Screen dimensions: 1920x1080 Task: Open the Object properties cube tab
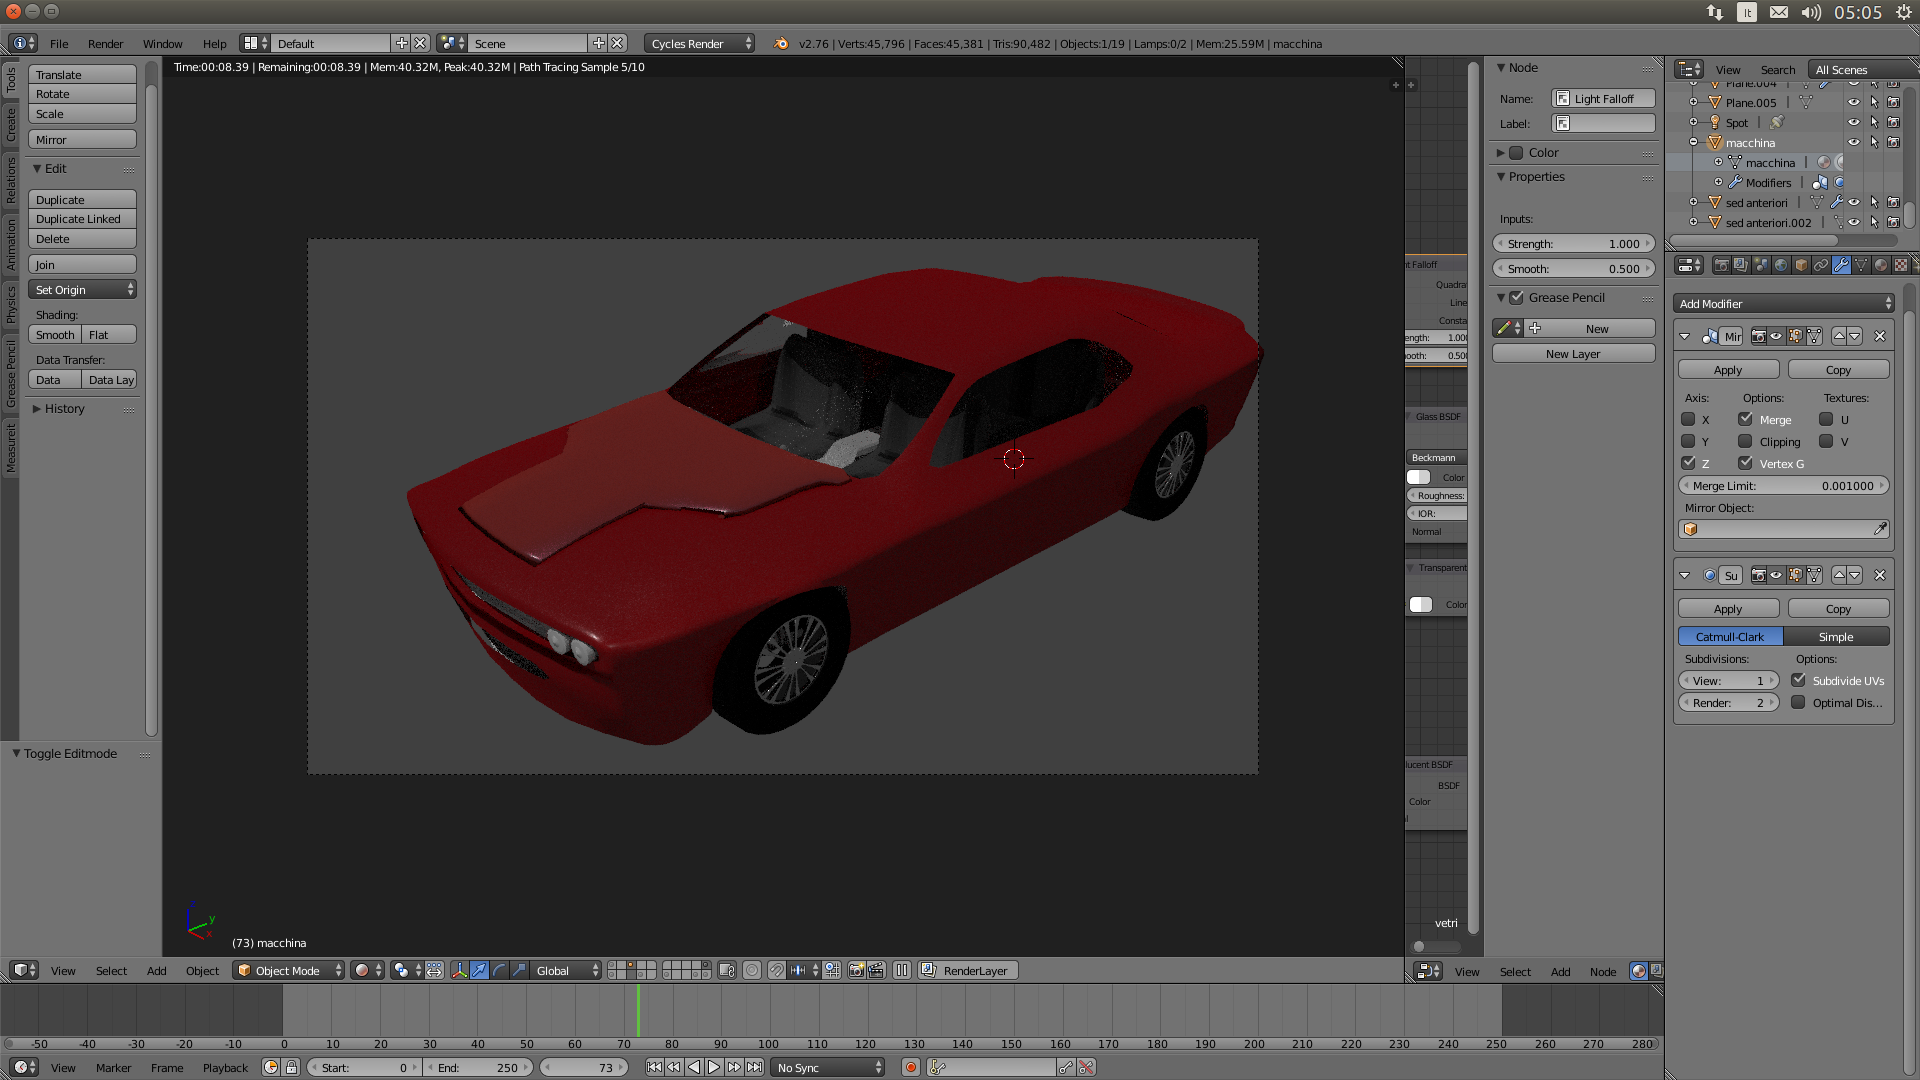(x=1801, y=265)
